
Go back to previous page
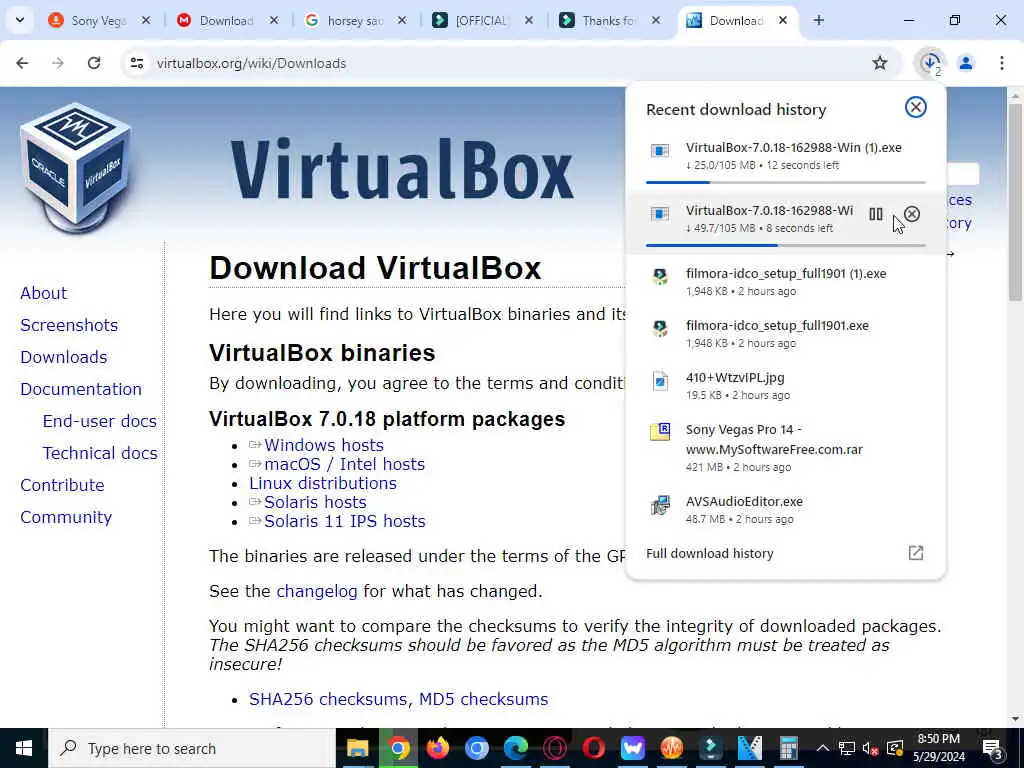click(22, 63)
